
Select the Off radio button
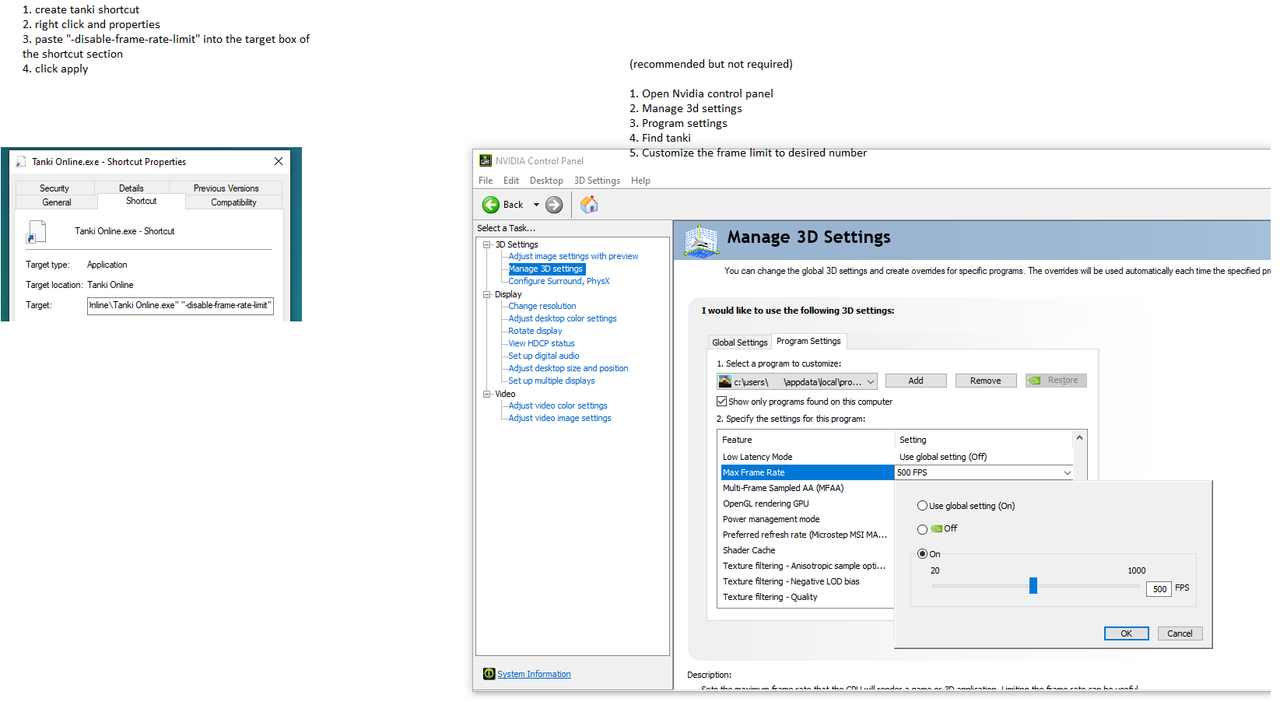coord(922,529)
